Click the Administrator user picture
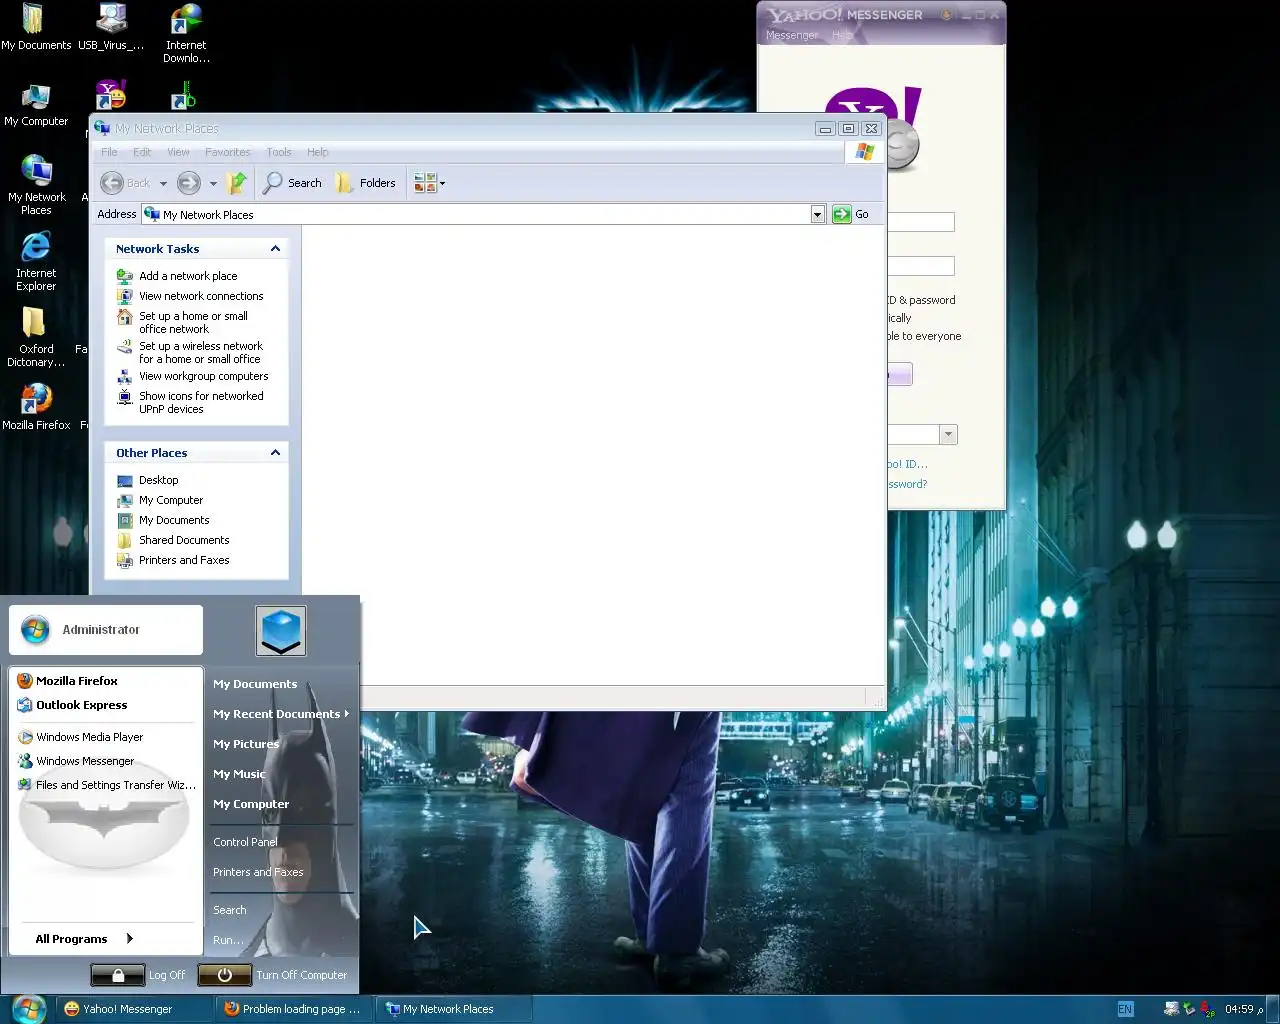Screen dimensions: 1280x1024 [281, 631]
